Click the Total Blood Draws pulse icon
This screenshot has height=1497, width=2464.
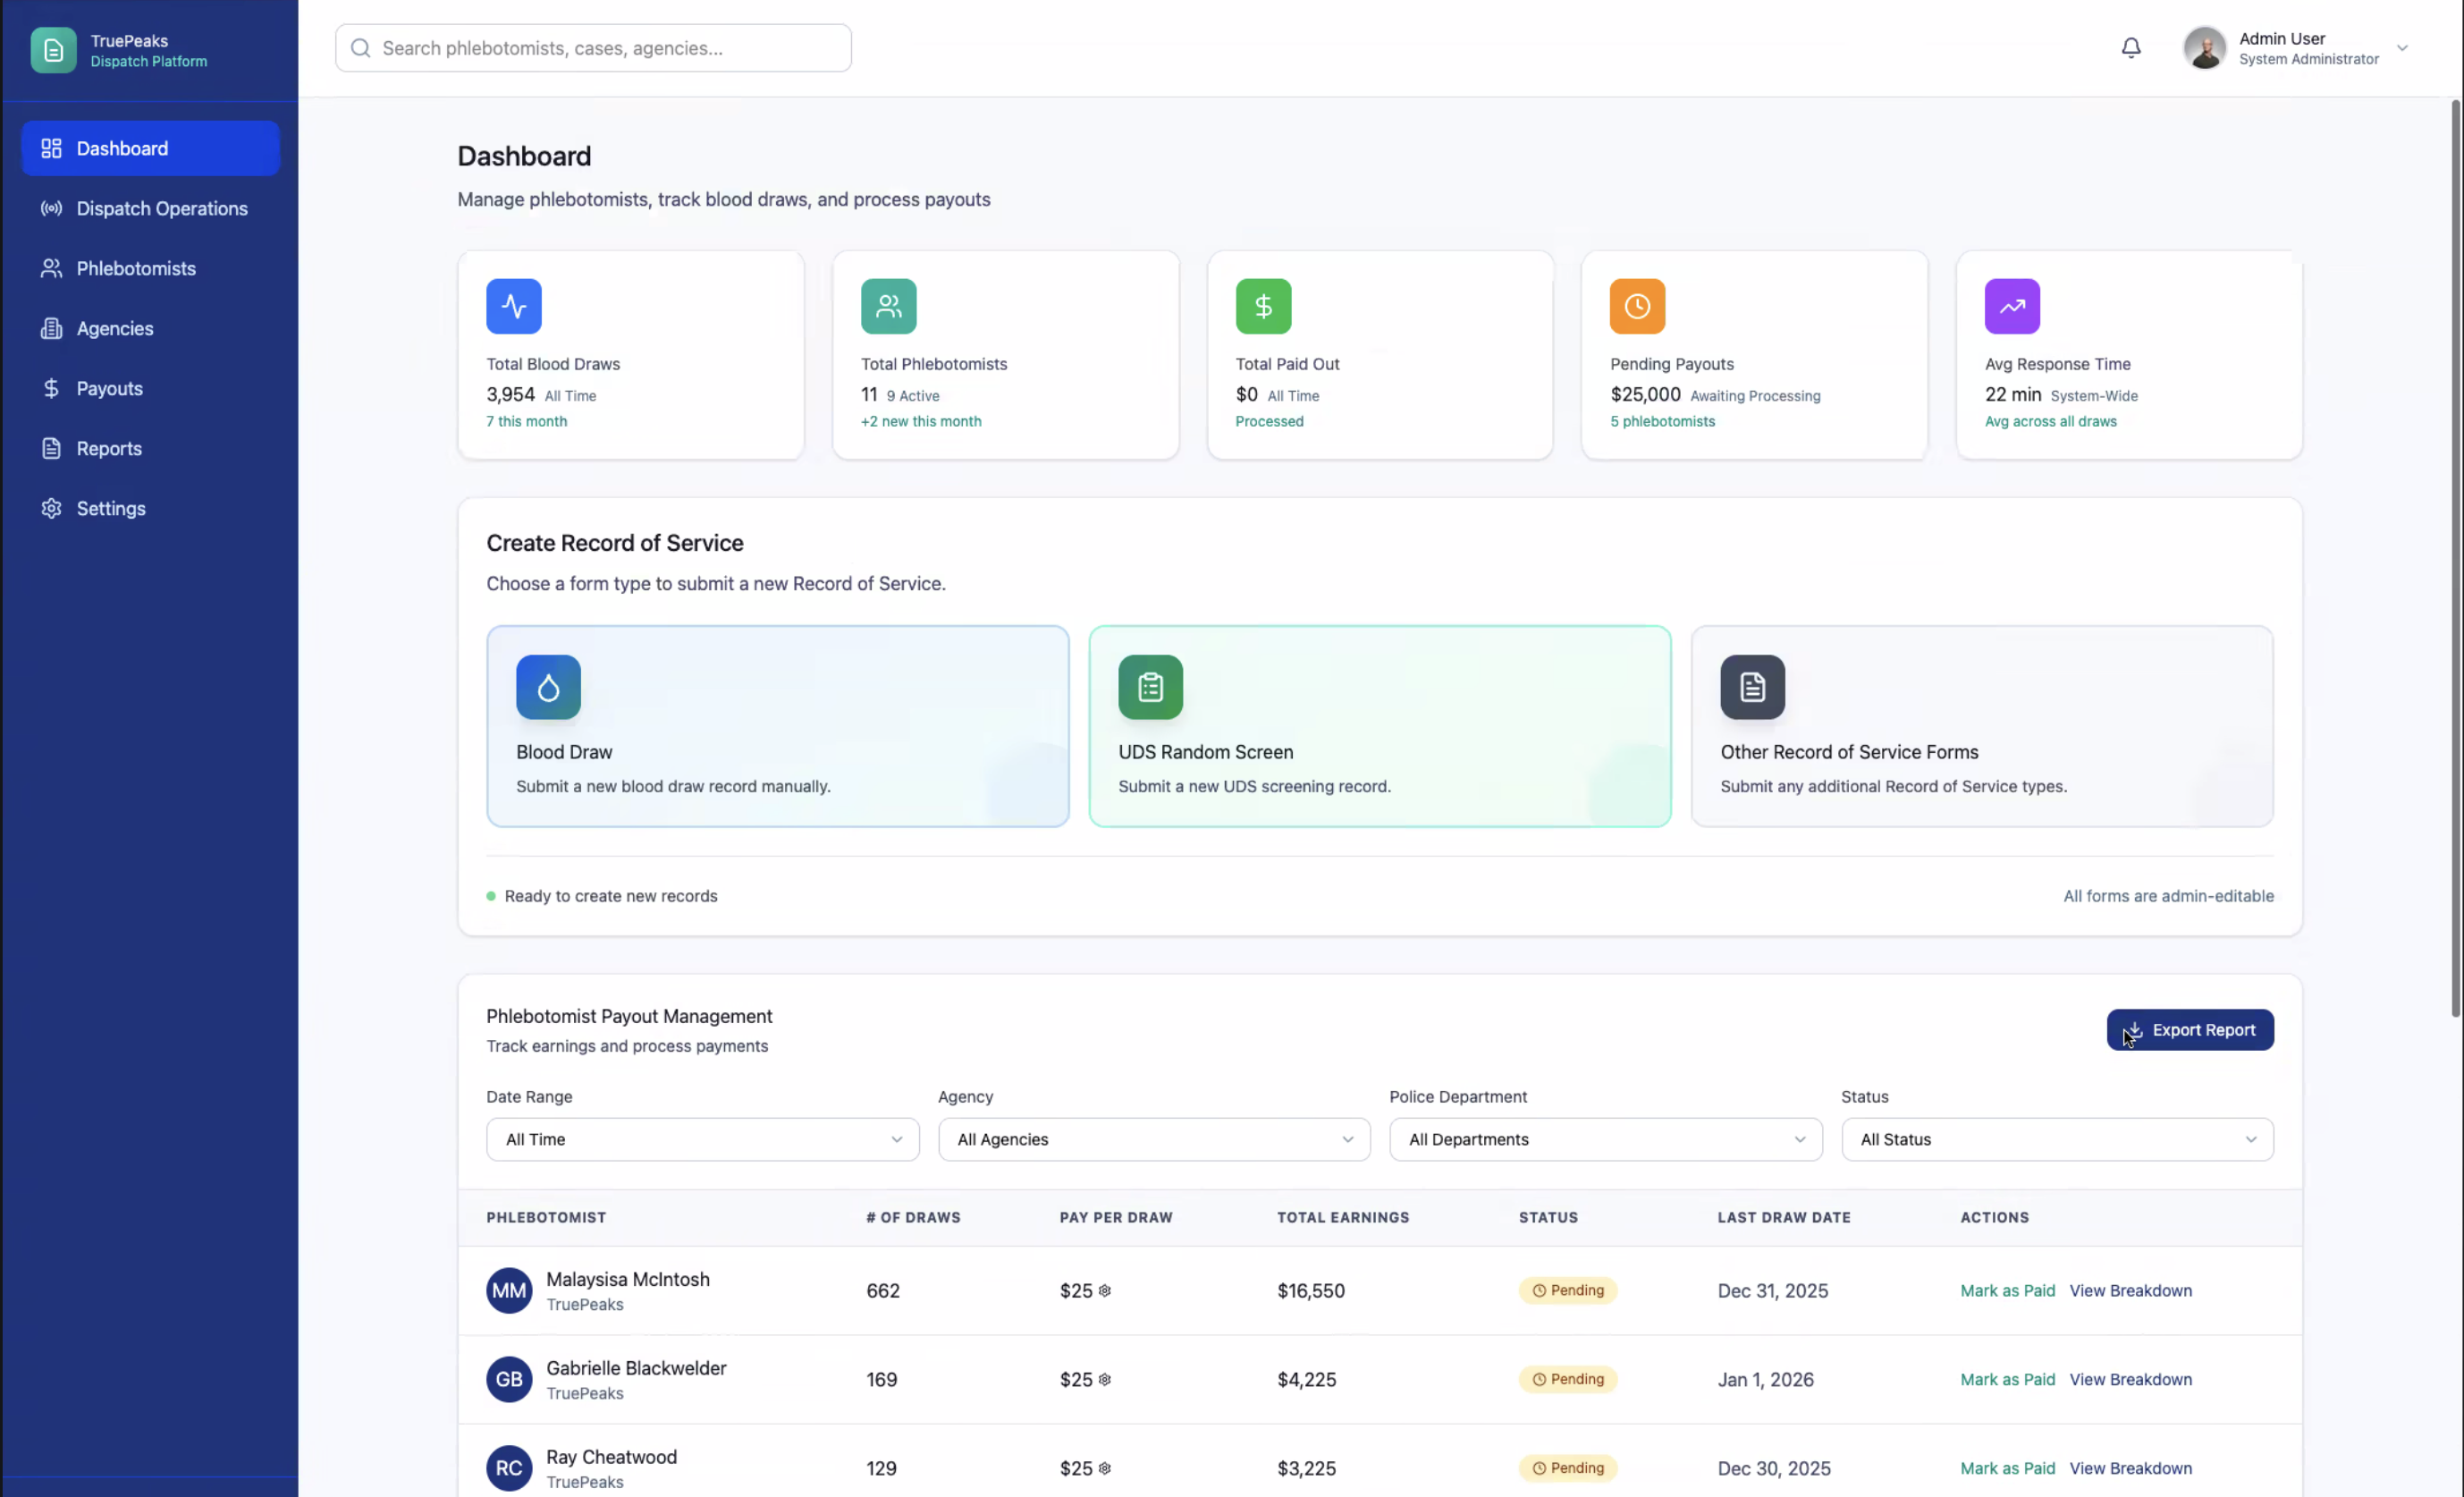point(513,306)
